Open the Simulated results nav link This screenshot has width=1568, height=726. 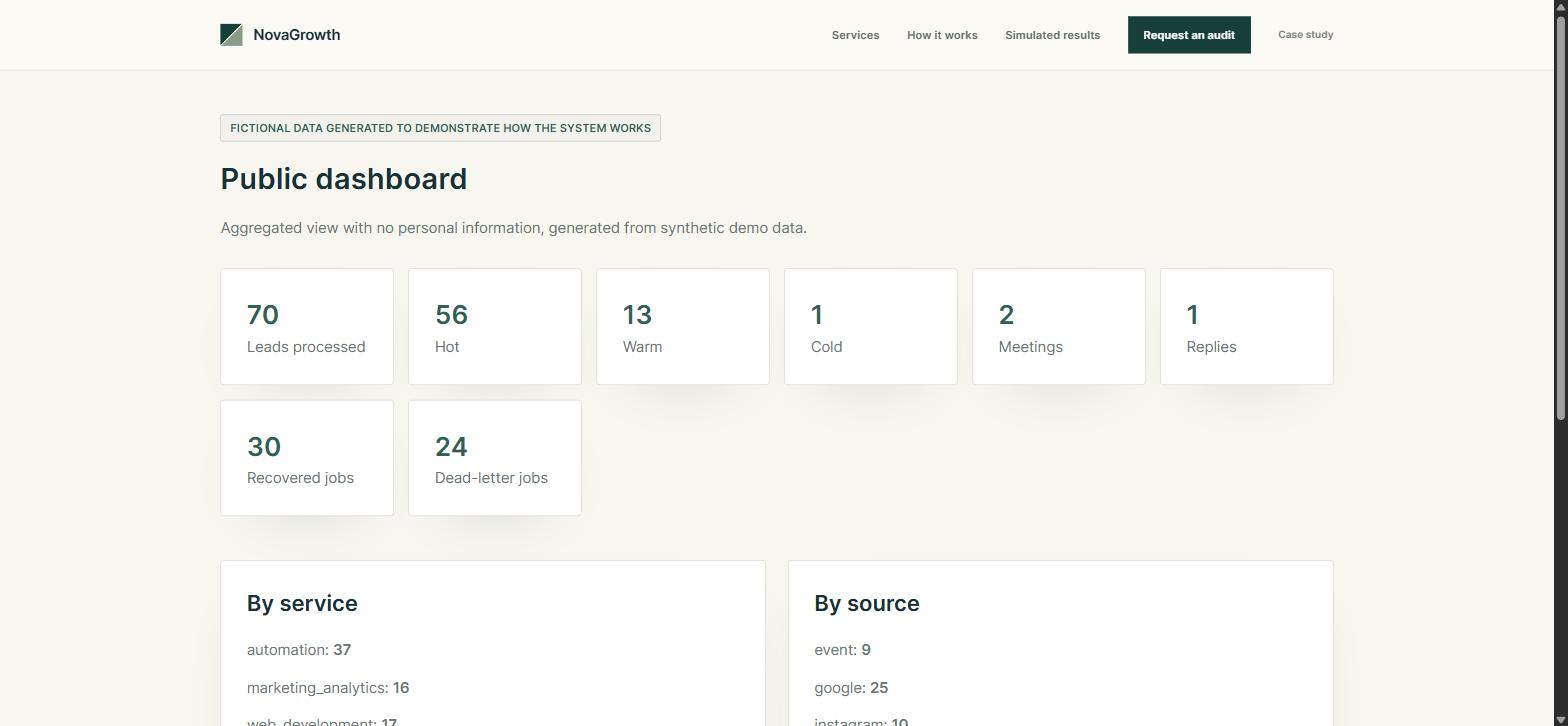(x=1052, y=35)
